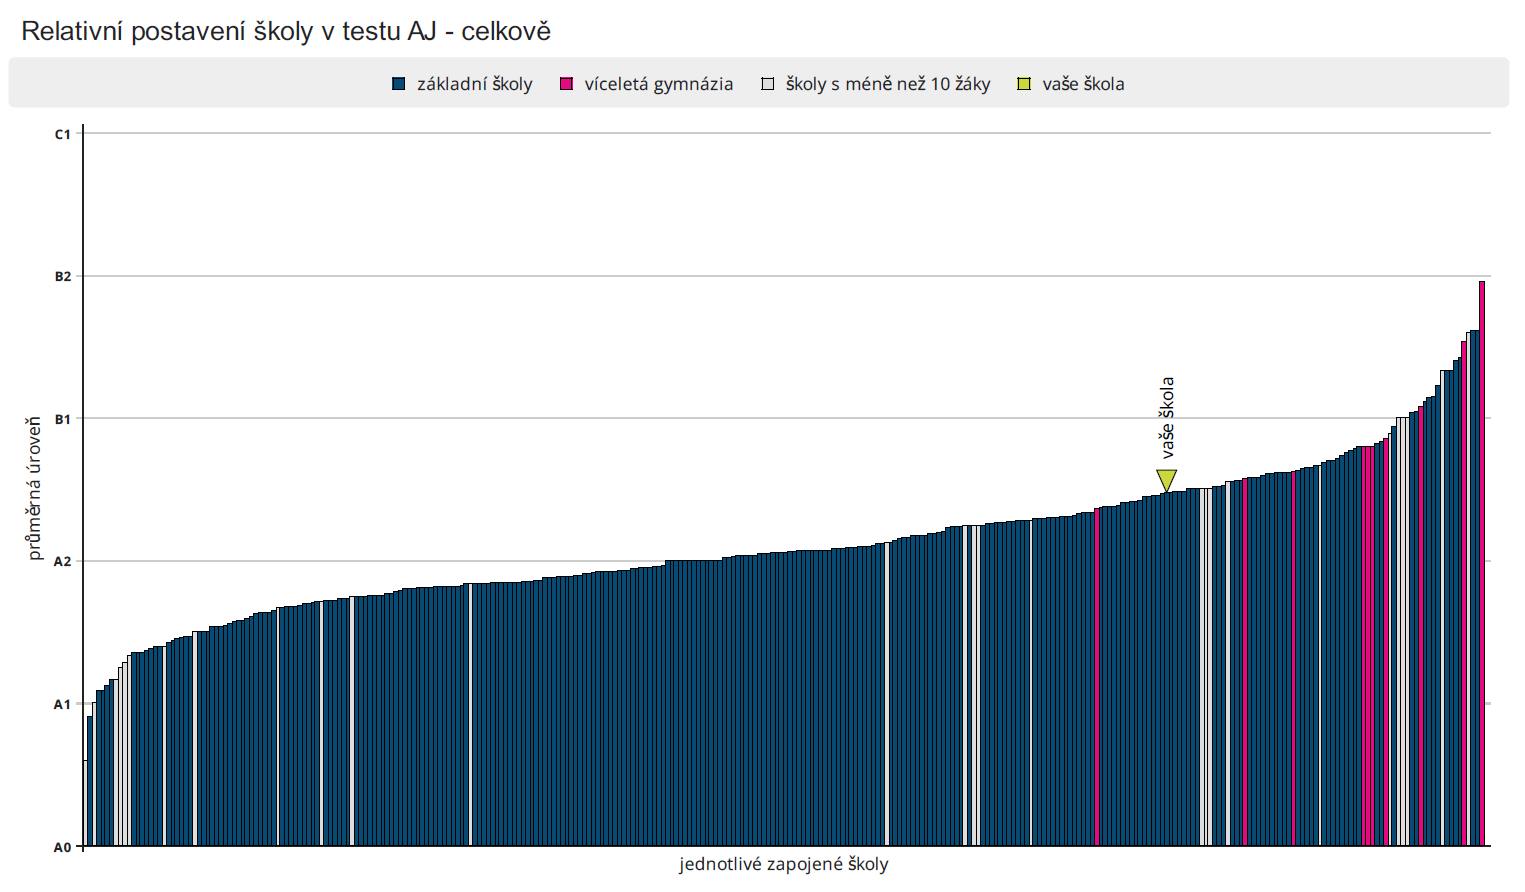Toggle the 'základní školy' legend label
The image size is (1525, 892).
[474, 85]
